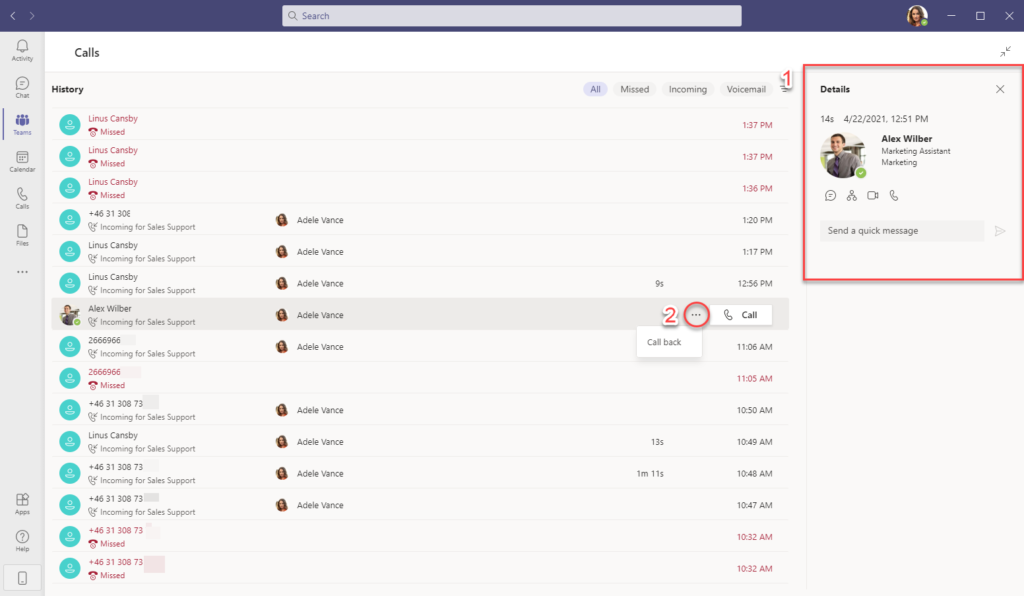Show All calls in History
The width and height of the screenshot is (1024, 596).
point(595,89)
